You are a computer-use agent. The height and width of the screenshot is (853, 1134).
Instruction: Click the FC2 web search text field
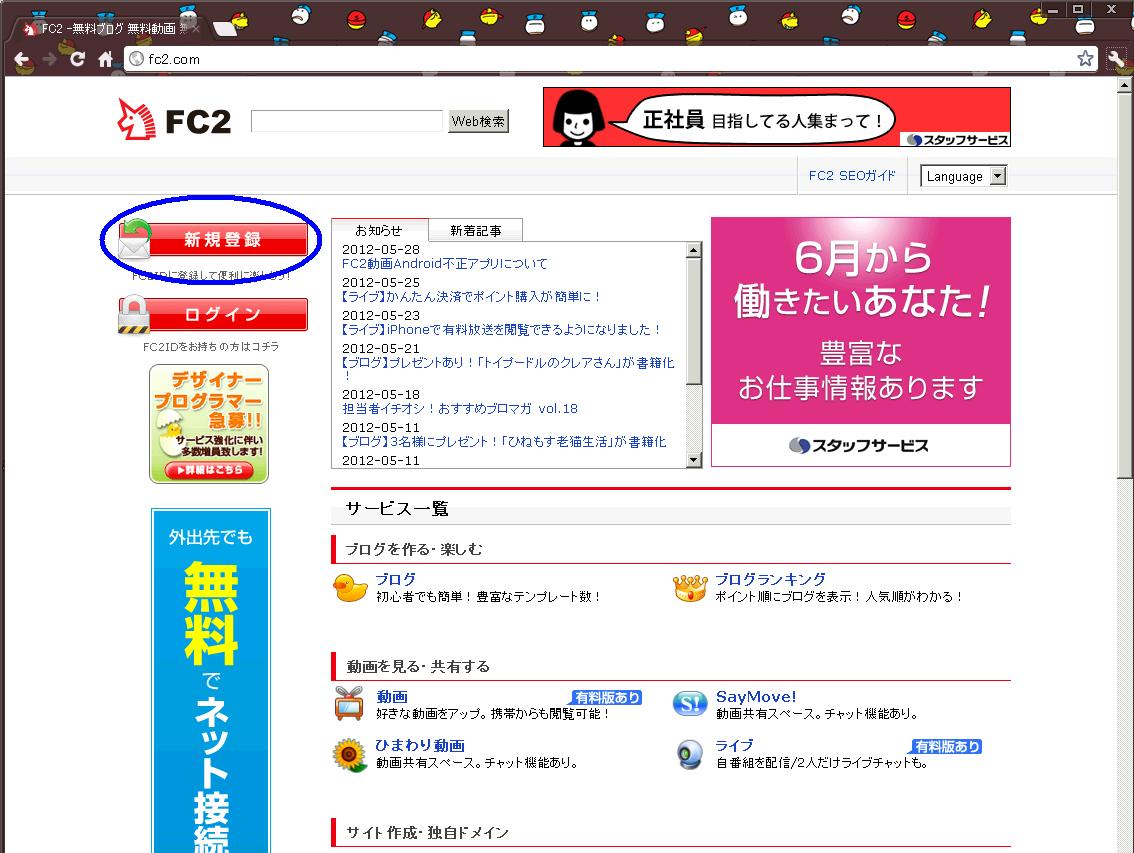pyautogui.click(x=346, y=121)
